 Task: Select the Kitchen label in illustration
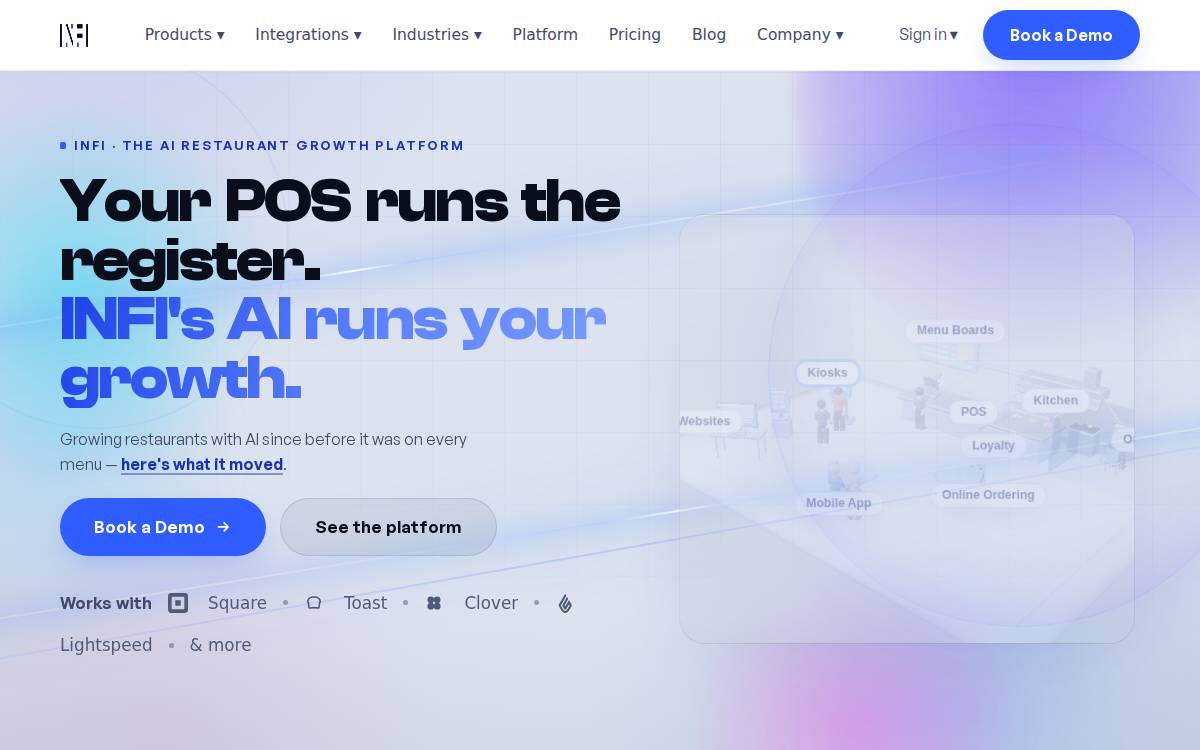point(1055,400)
